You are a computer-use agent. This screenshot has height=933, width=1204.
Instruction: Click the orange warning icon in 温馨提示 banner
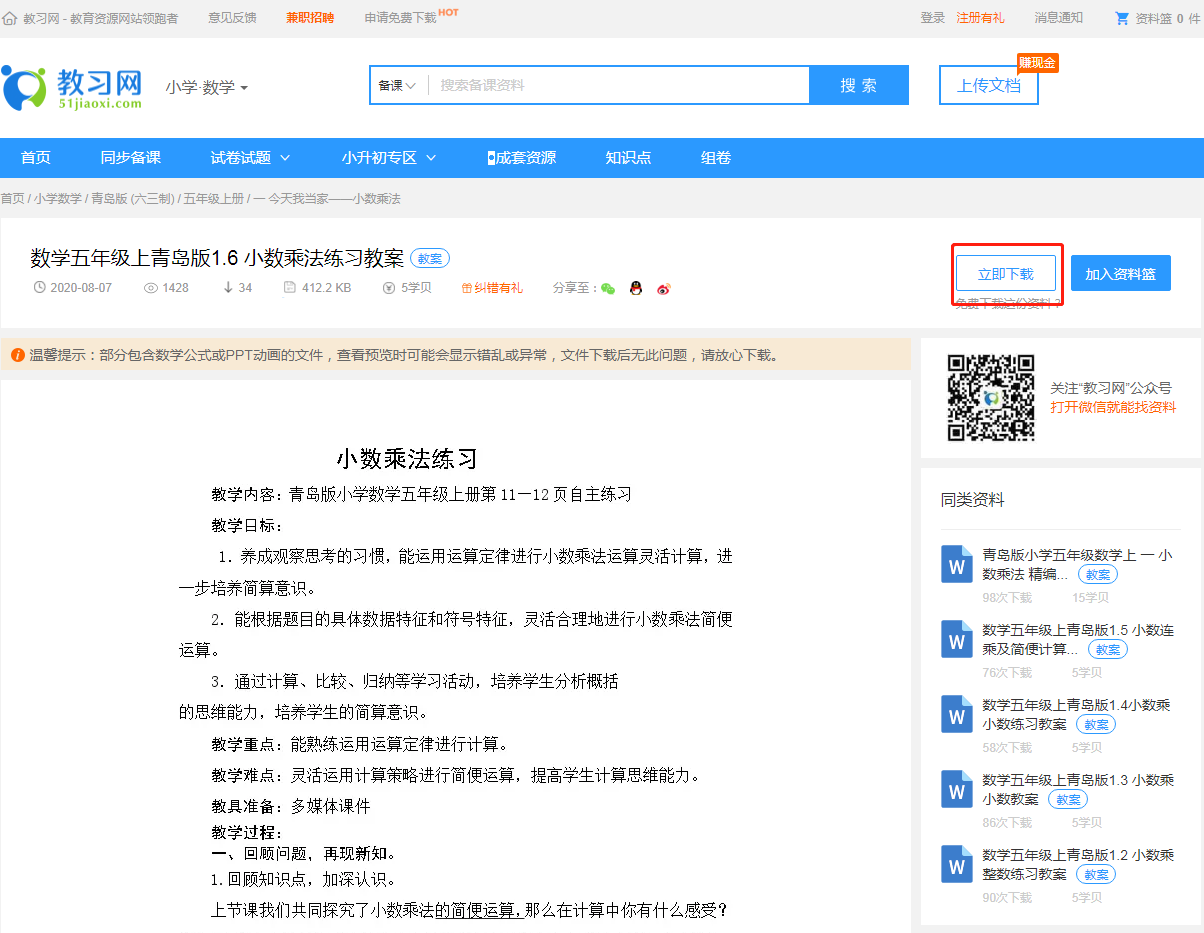(x=18, y=355)
